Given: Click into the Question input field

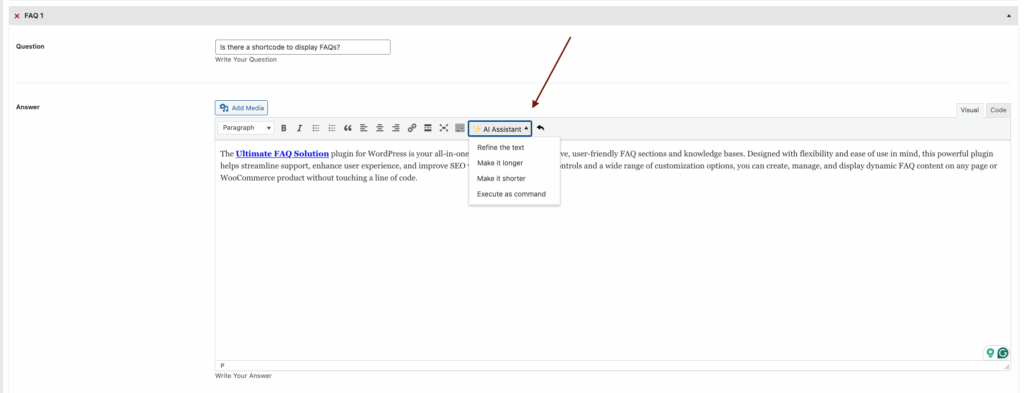Looking at the screenshot, I should pos(302,47).
